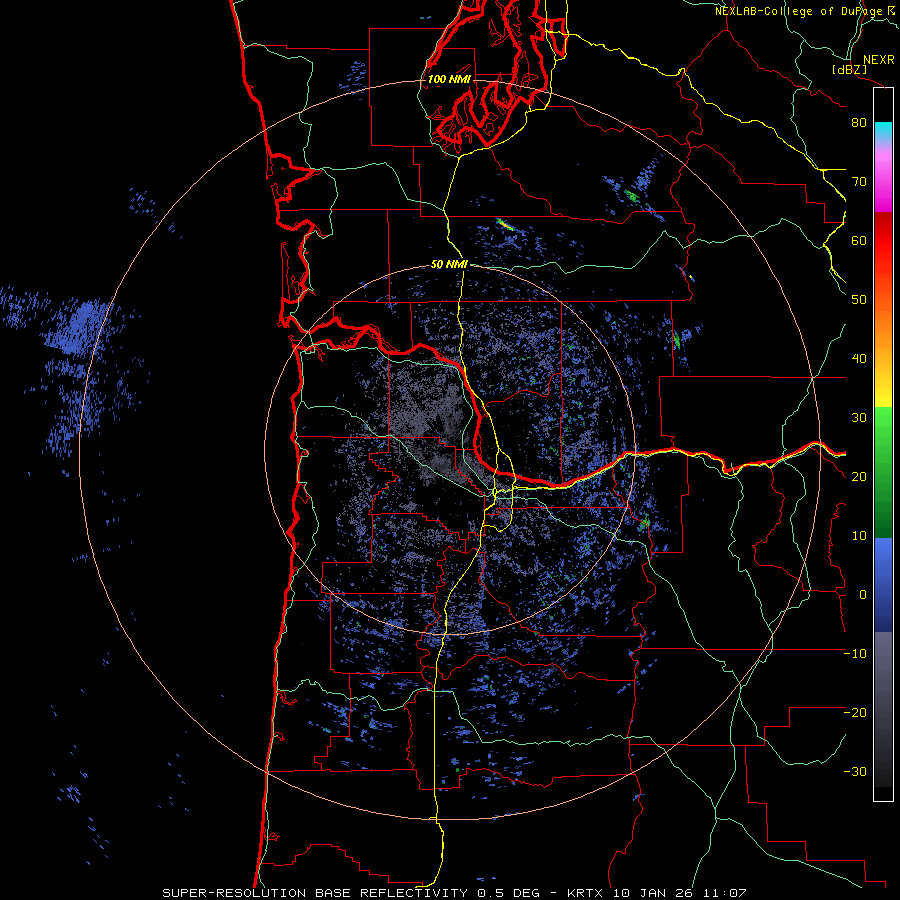Click the 10 JAN 26 11:07 timestamp
This screenshot has height=900, width=900.
click(x=680, y=893)
